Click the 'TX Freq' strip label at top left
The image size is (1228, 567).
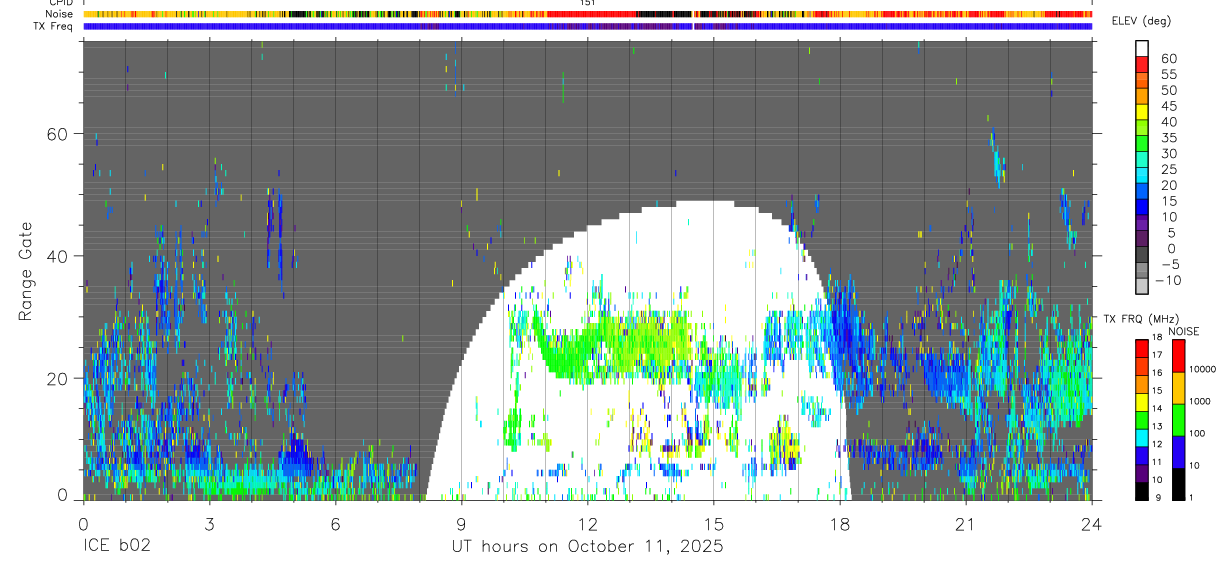point(51,26)
